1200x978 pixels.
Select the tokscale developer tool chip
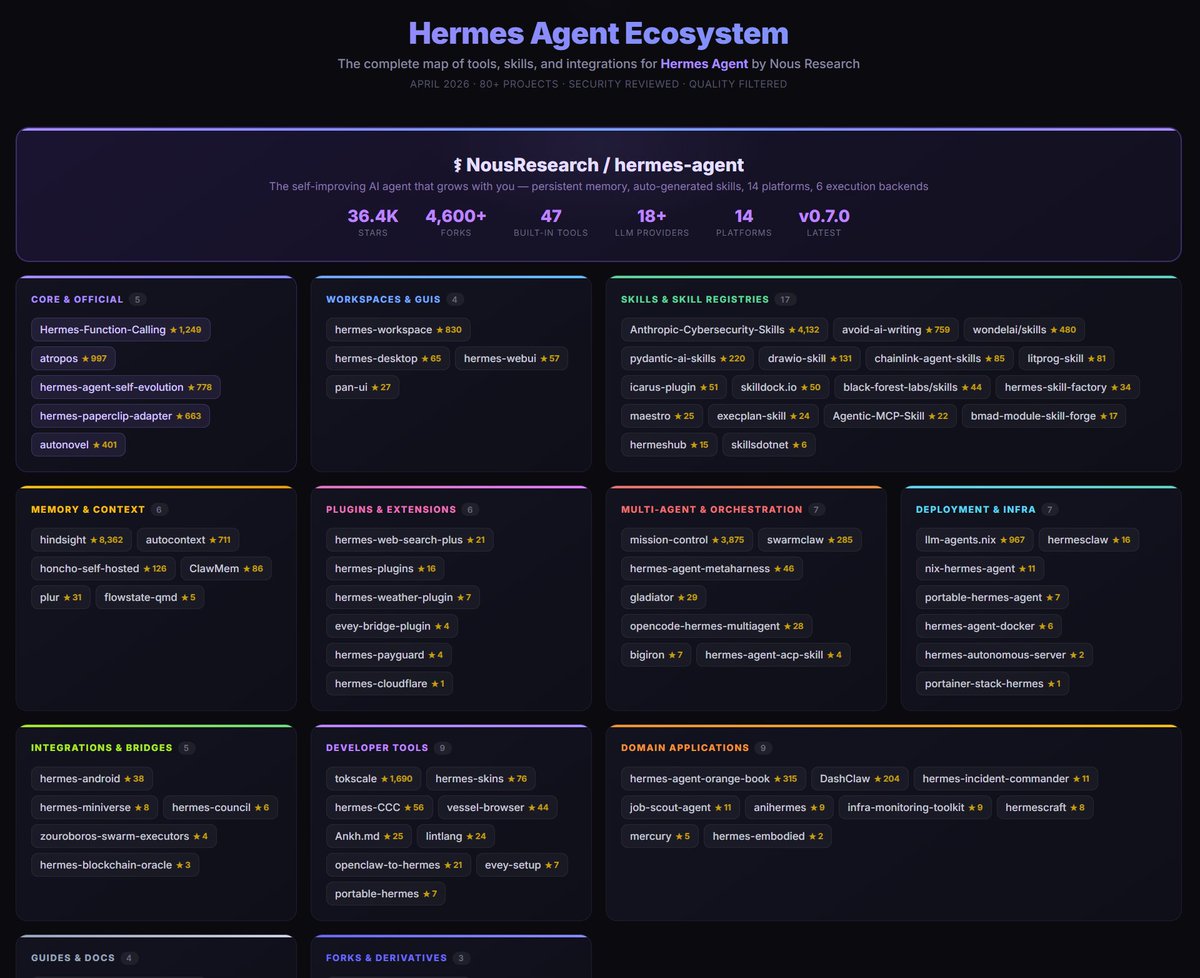click(373, 778)
